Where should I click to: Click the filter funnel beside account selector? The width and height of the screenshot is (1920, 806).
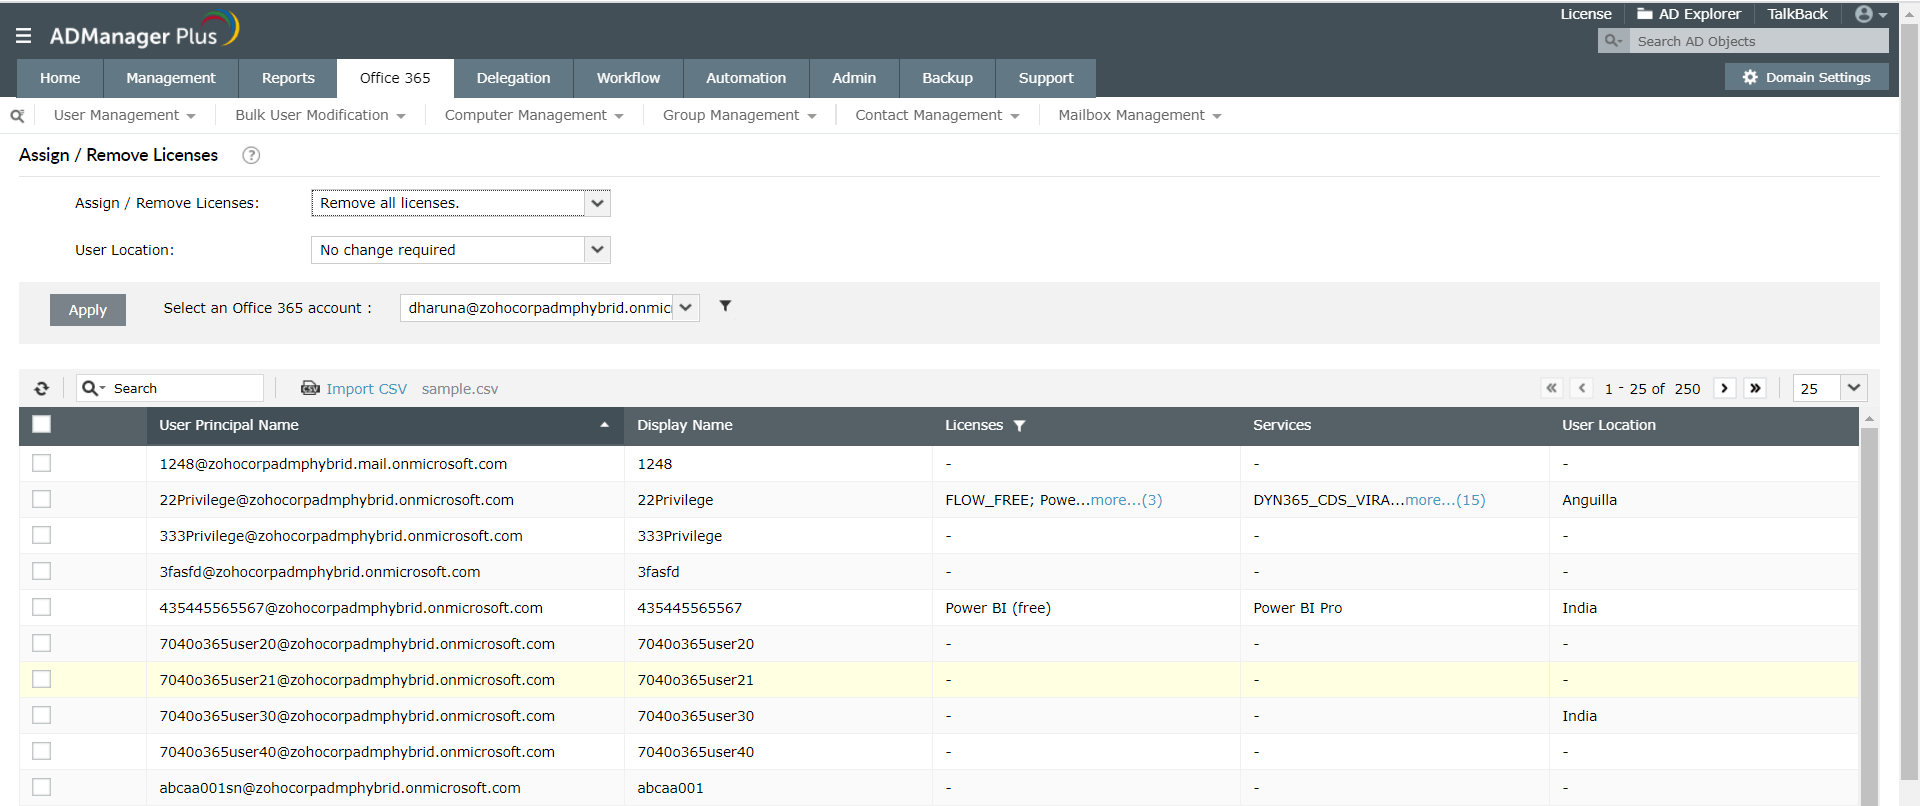pos(725,306)
